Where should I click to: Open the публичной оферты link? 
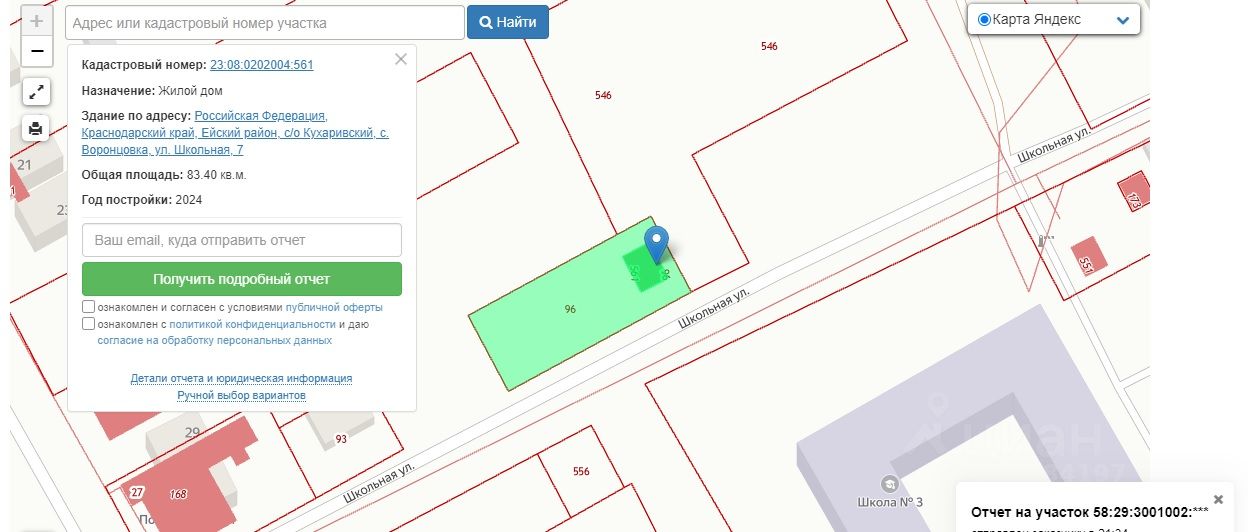[334, 308]
